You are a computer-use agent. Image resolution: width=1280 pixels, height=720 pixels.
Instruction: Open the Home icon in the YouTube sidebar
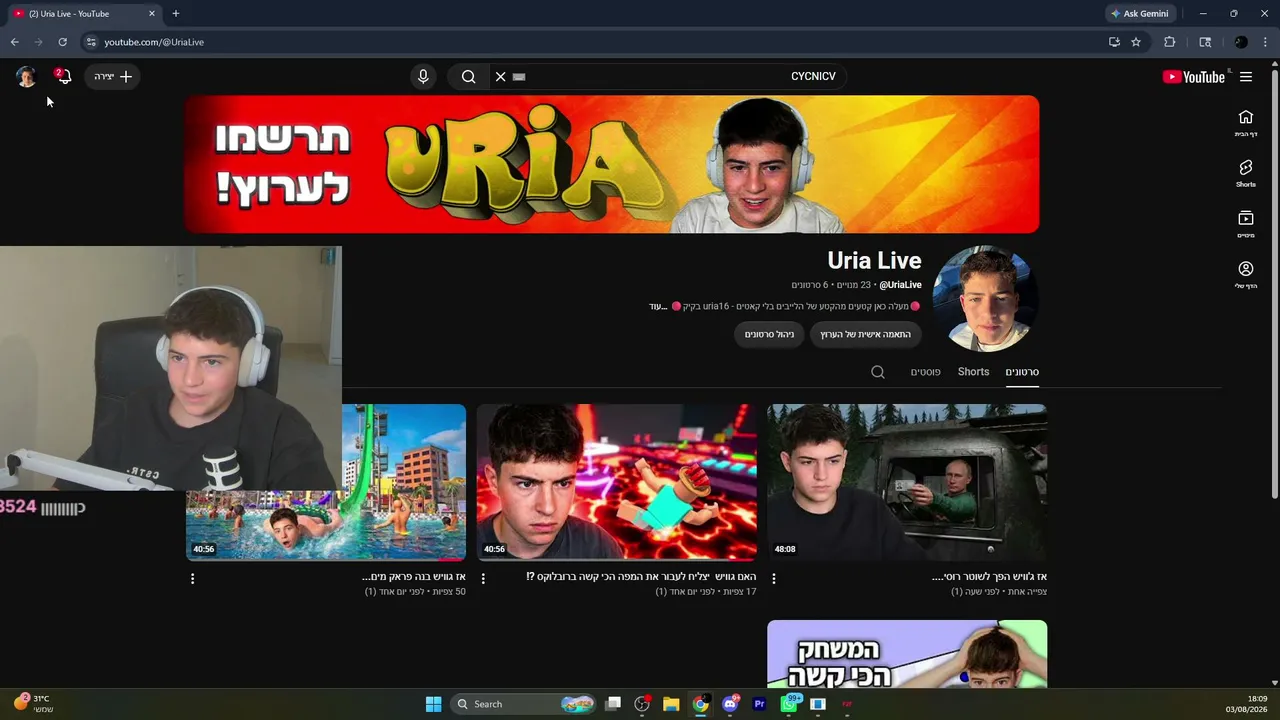[x=1246, y=123]
